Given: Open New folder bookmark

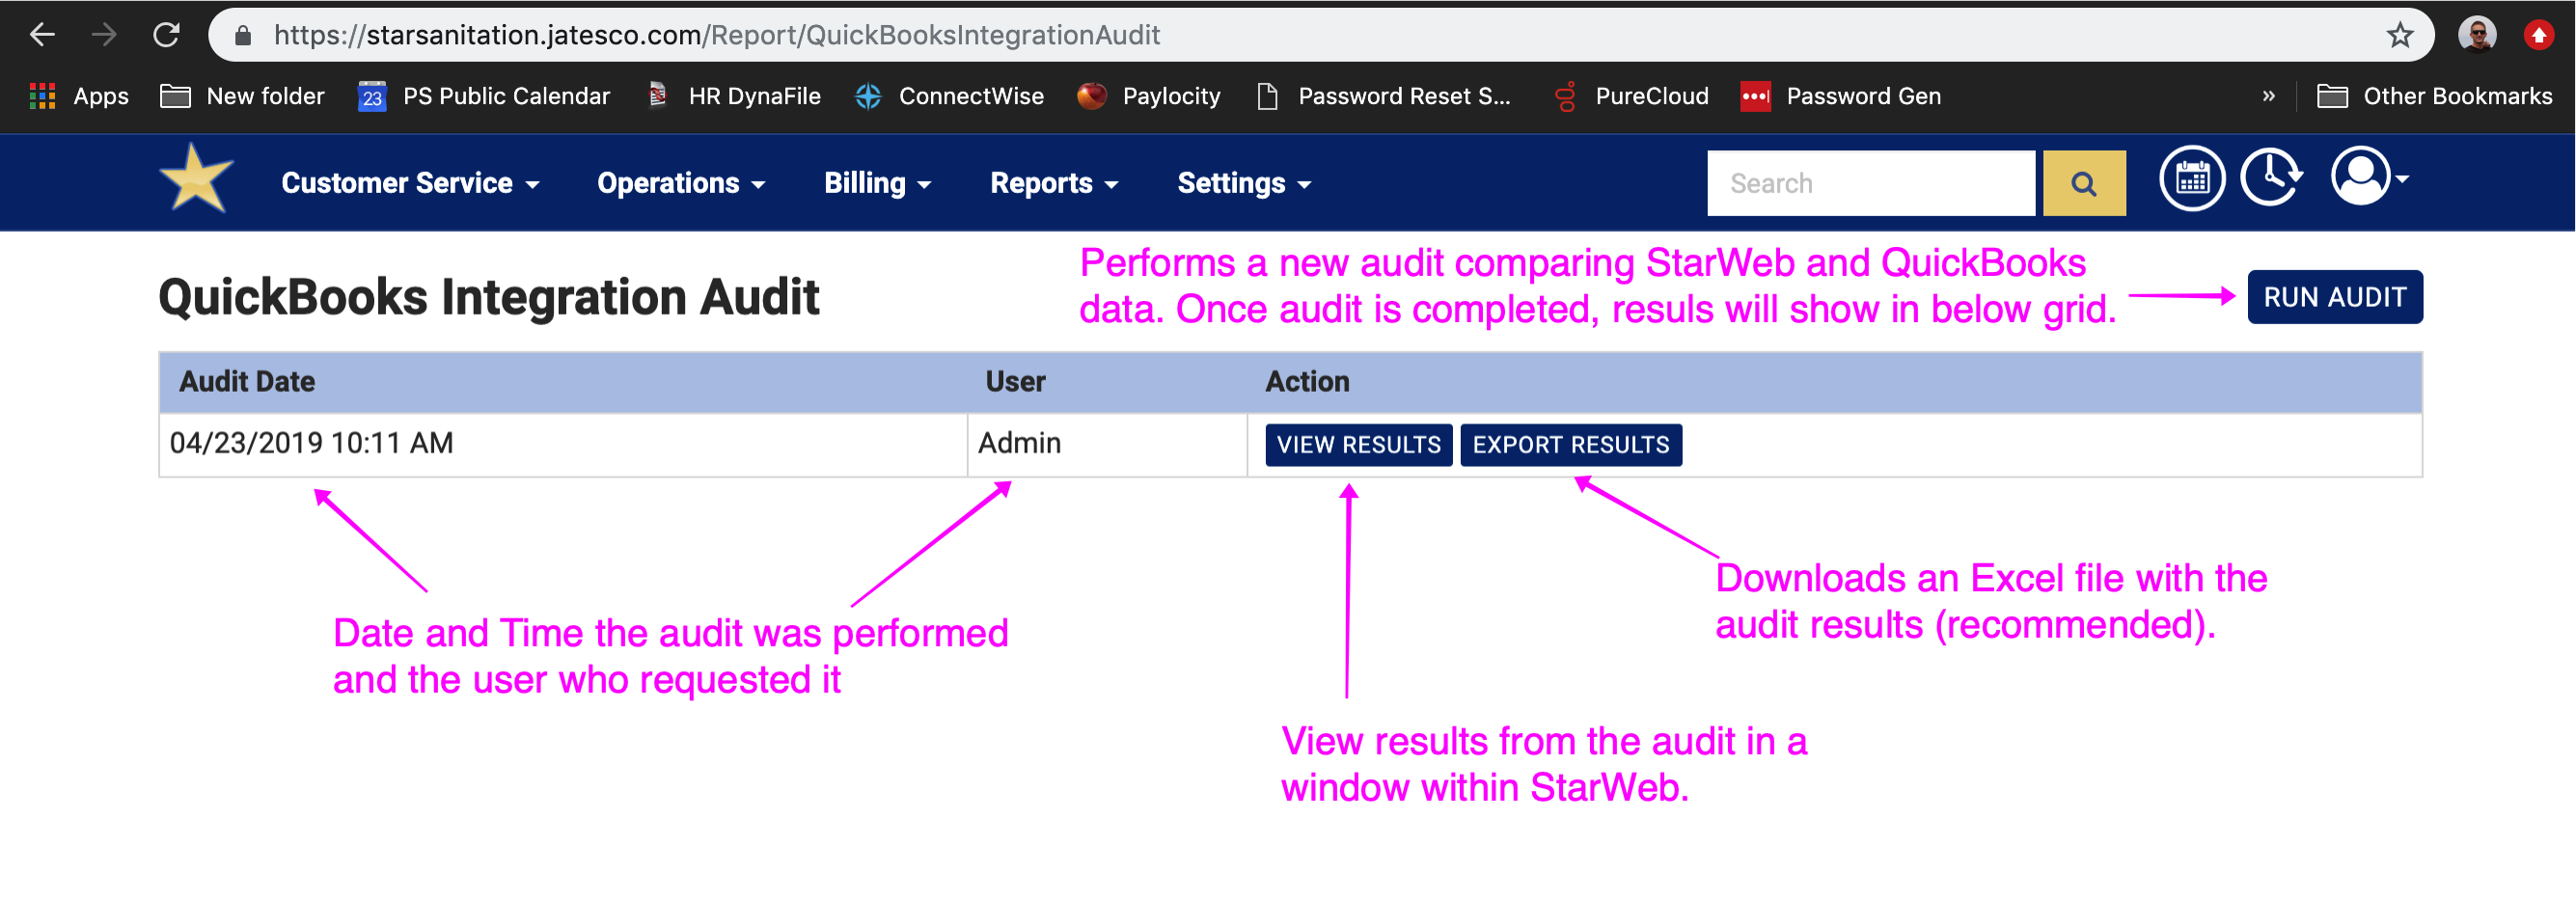Looking at the screenshot, I should [x=242, y=96].
